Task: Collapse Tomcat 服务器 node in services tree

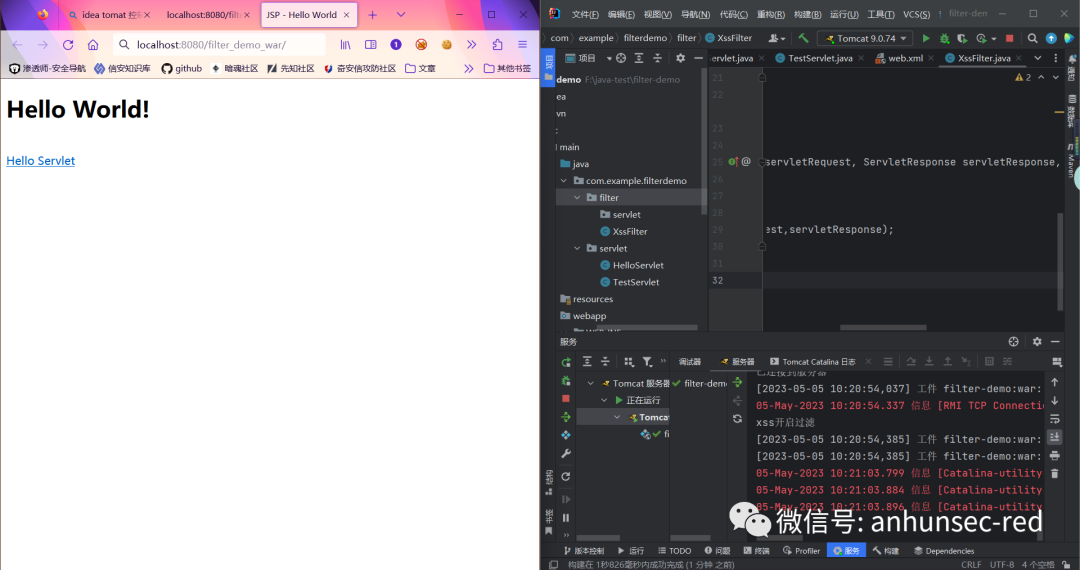Action: (590, 383)
